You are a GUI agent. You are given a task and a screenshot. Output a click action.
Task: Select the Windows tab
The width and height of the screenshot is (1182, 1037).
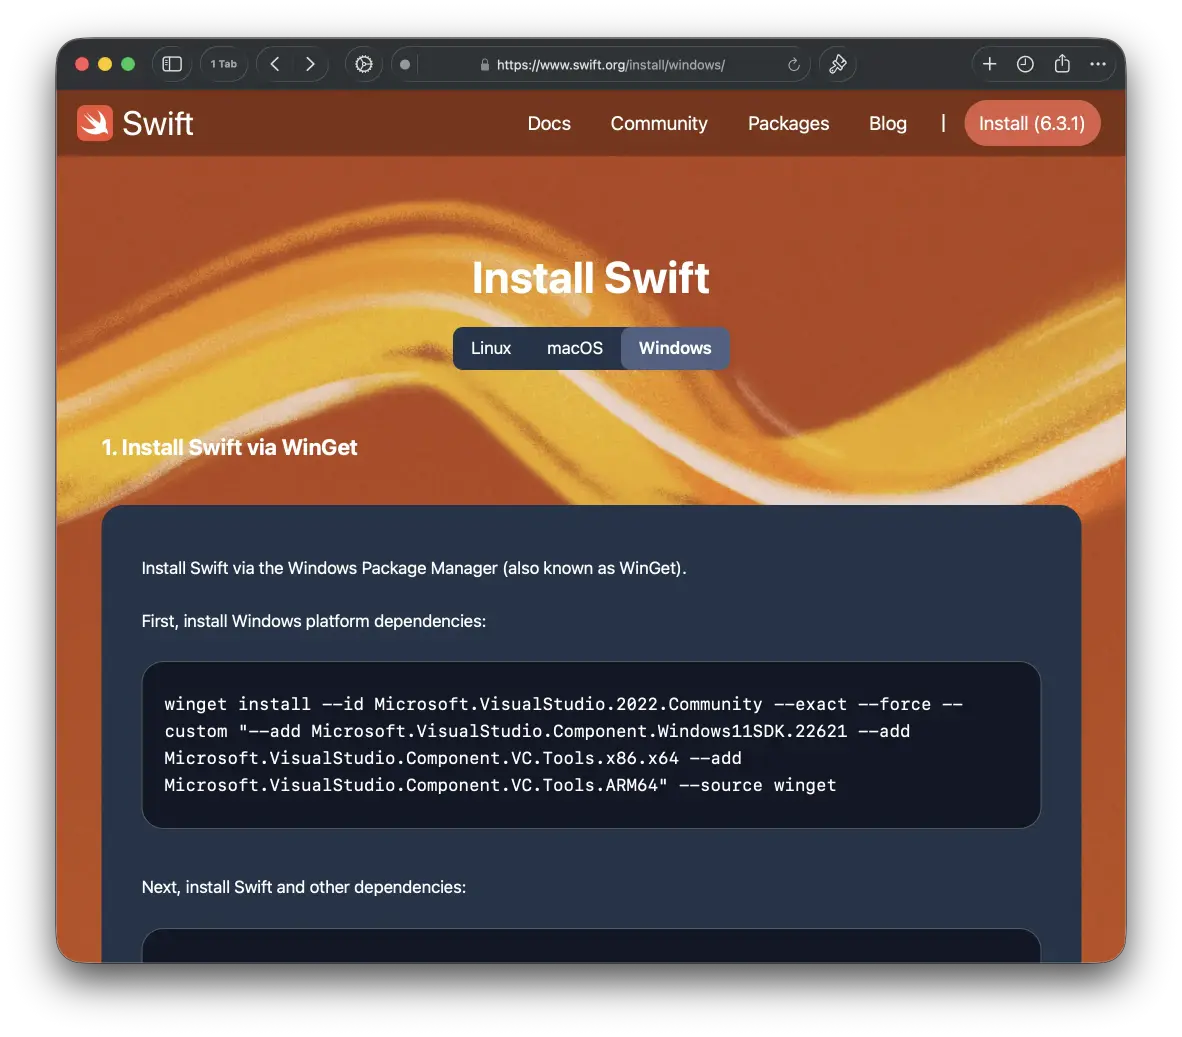(675, 348)
